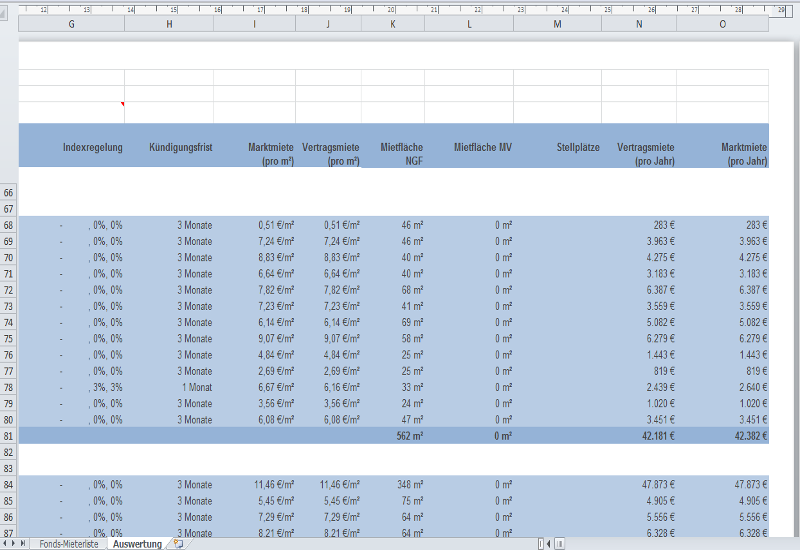This screenshot has width=800, height=550.
Task: Select the '0,51 €/m²' Marktmiete cell in row 68
Action: [255, 226]
